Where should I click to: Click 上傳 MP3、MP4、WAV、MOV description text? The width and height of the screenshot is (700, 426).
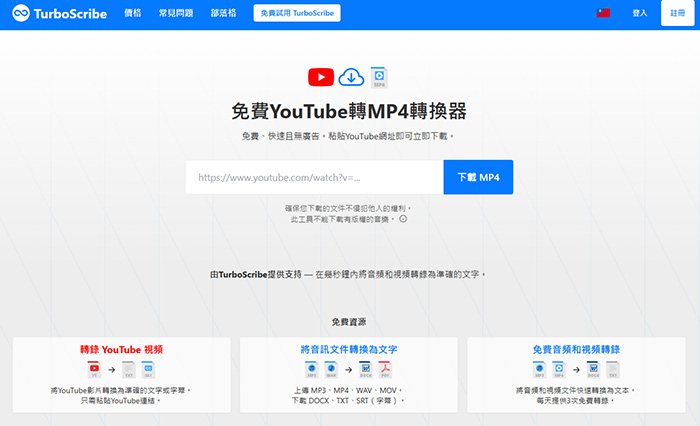[x=348, y=390]
